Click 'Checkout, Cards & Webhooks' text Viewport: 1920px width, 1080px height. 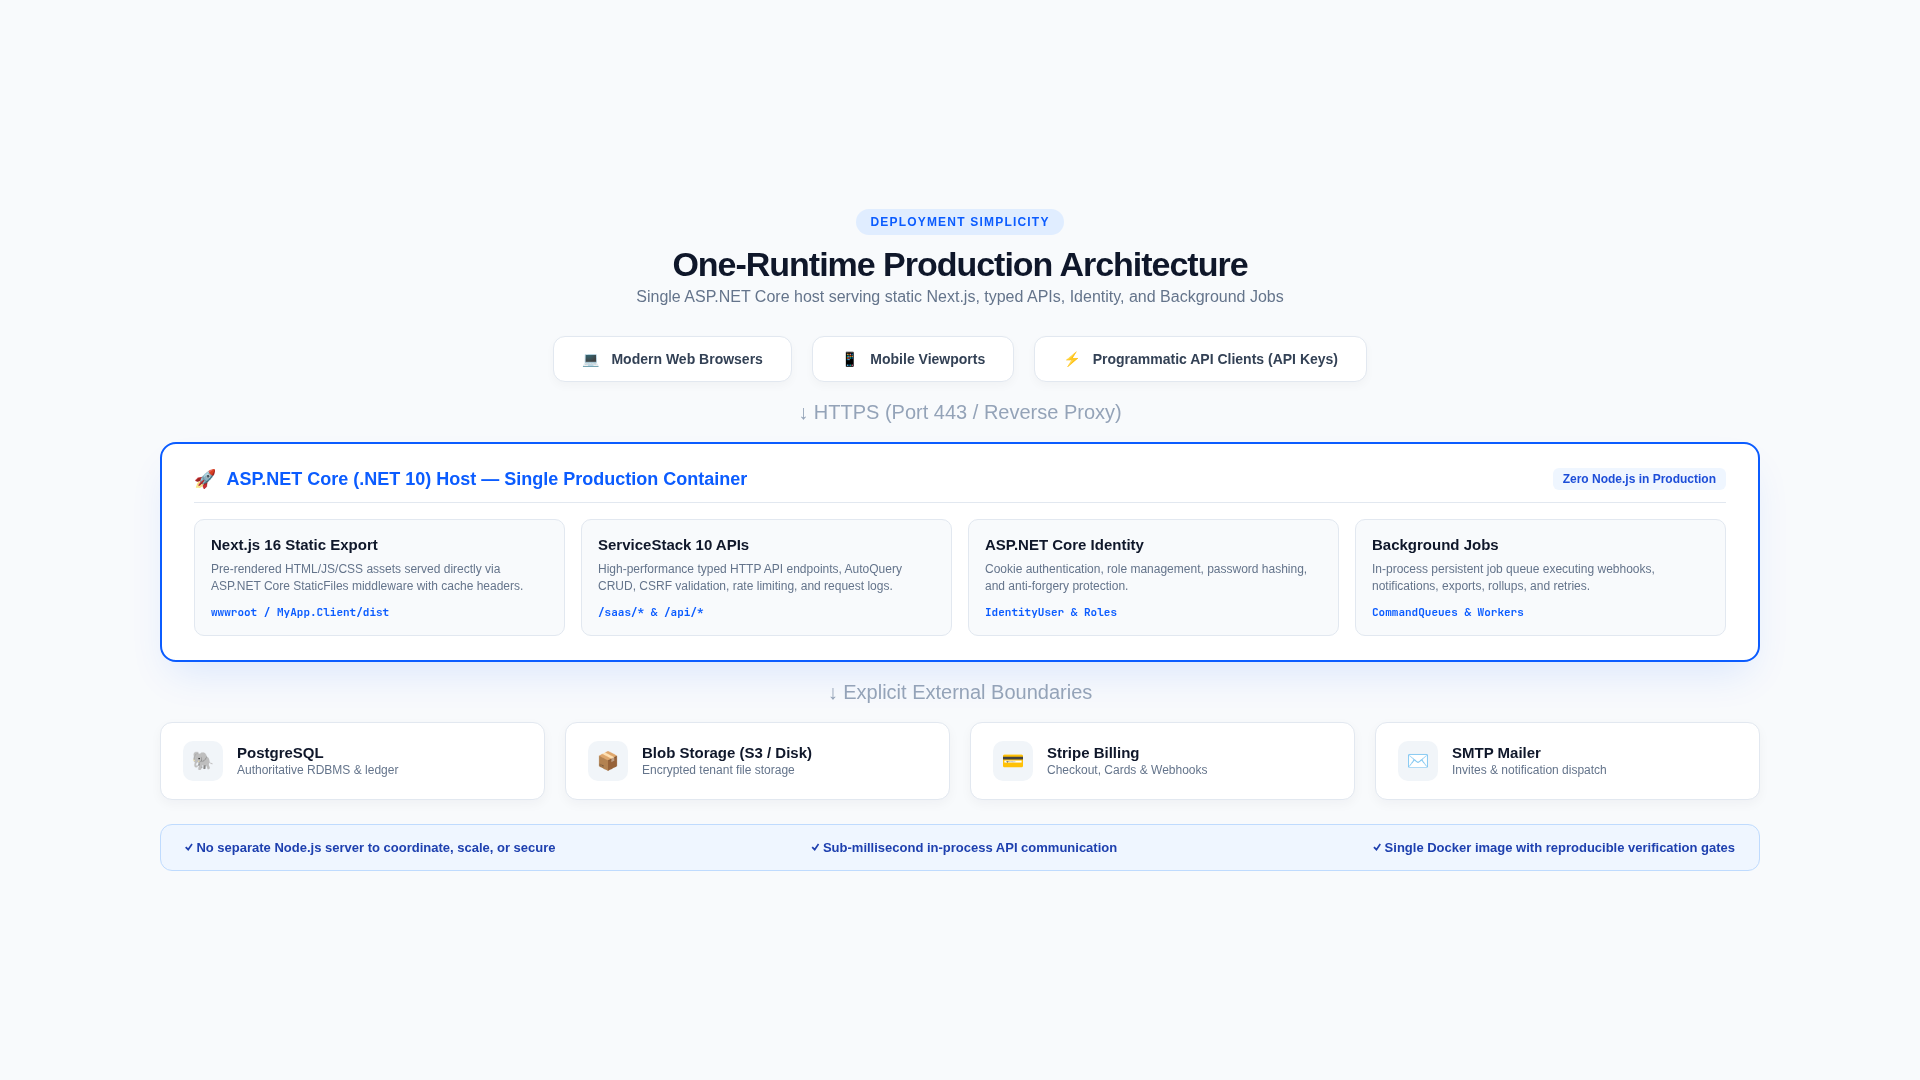click(1127, 770)
